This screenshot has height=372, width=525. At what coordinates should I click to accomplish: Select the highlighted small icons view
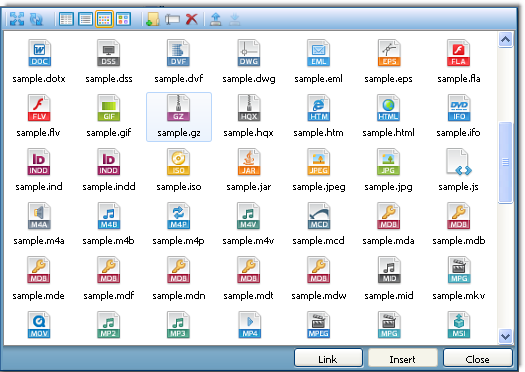(104, 19)
